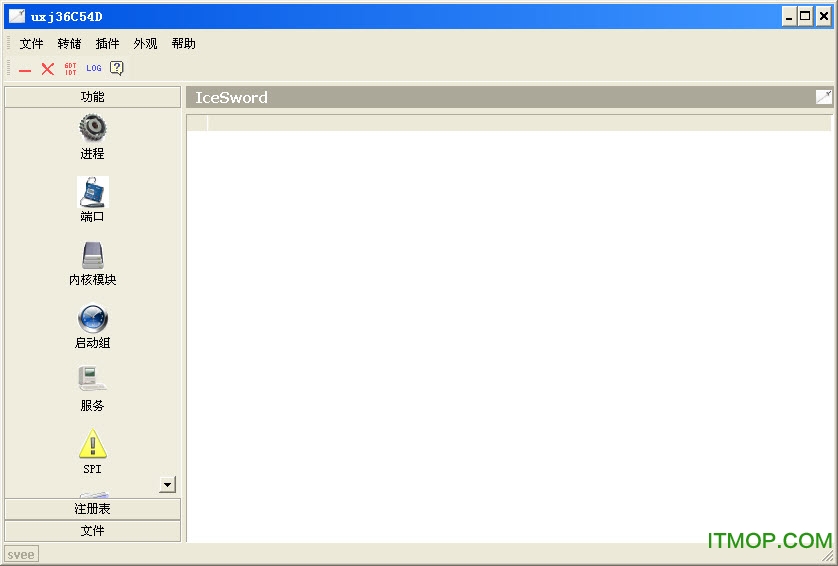Screen dimensions: 838x566
Task: Open the 文件 menu
Action: point(32,43)
